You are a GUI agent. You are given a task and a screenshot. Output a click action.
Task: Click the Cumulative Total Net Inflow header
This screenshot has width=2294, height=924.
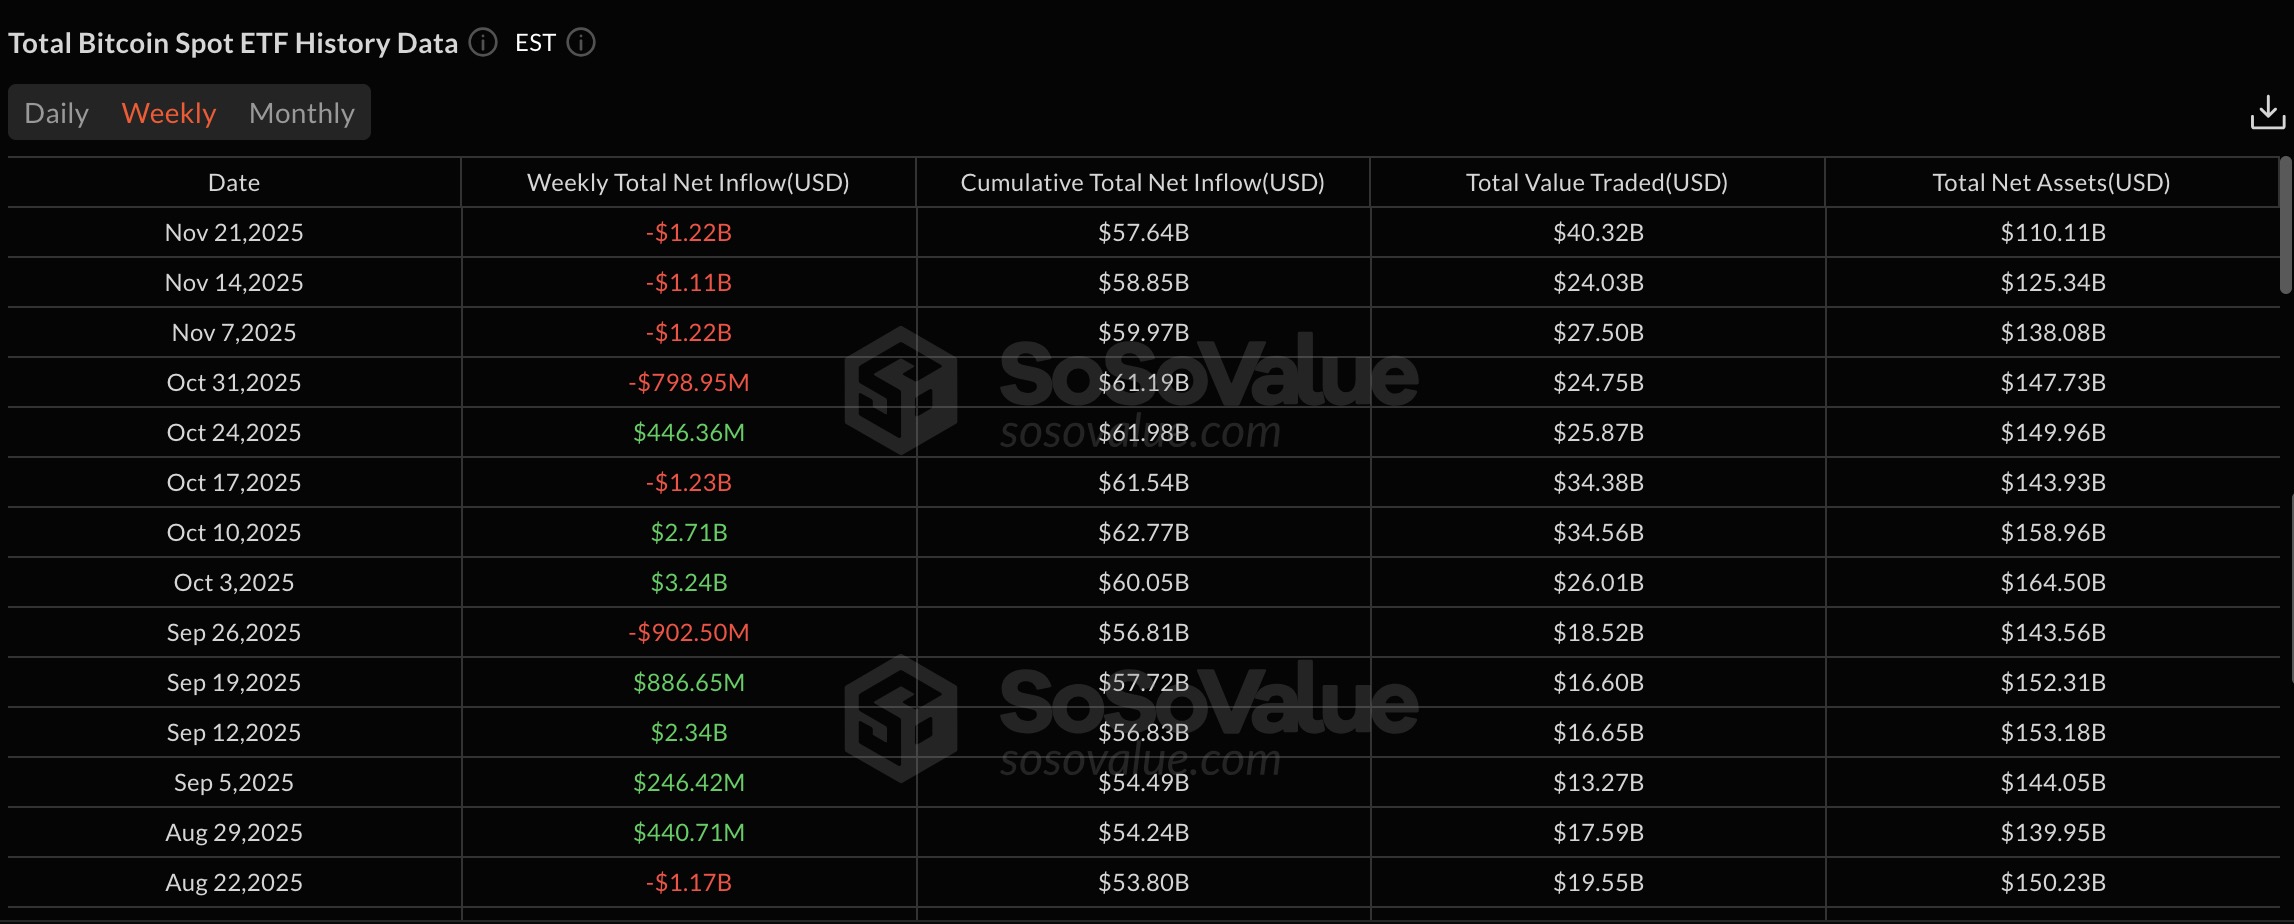1142,182
